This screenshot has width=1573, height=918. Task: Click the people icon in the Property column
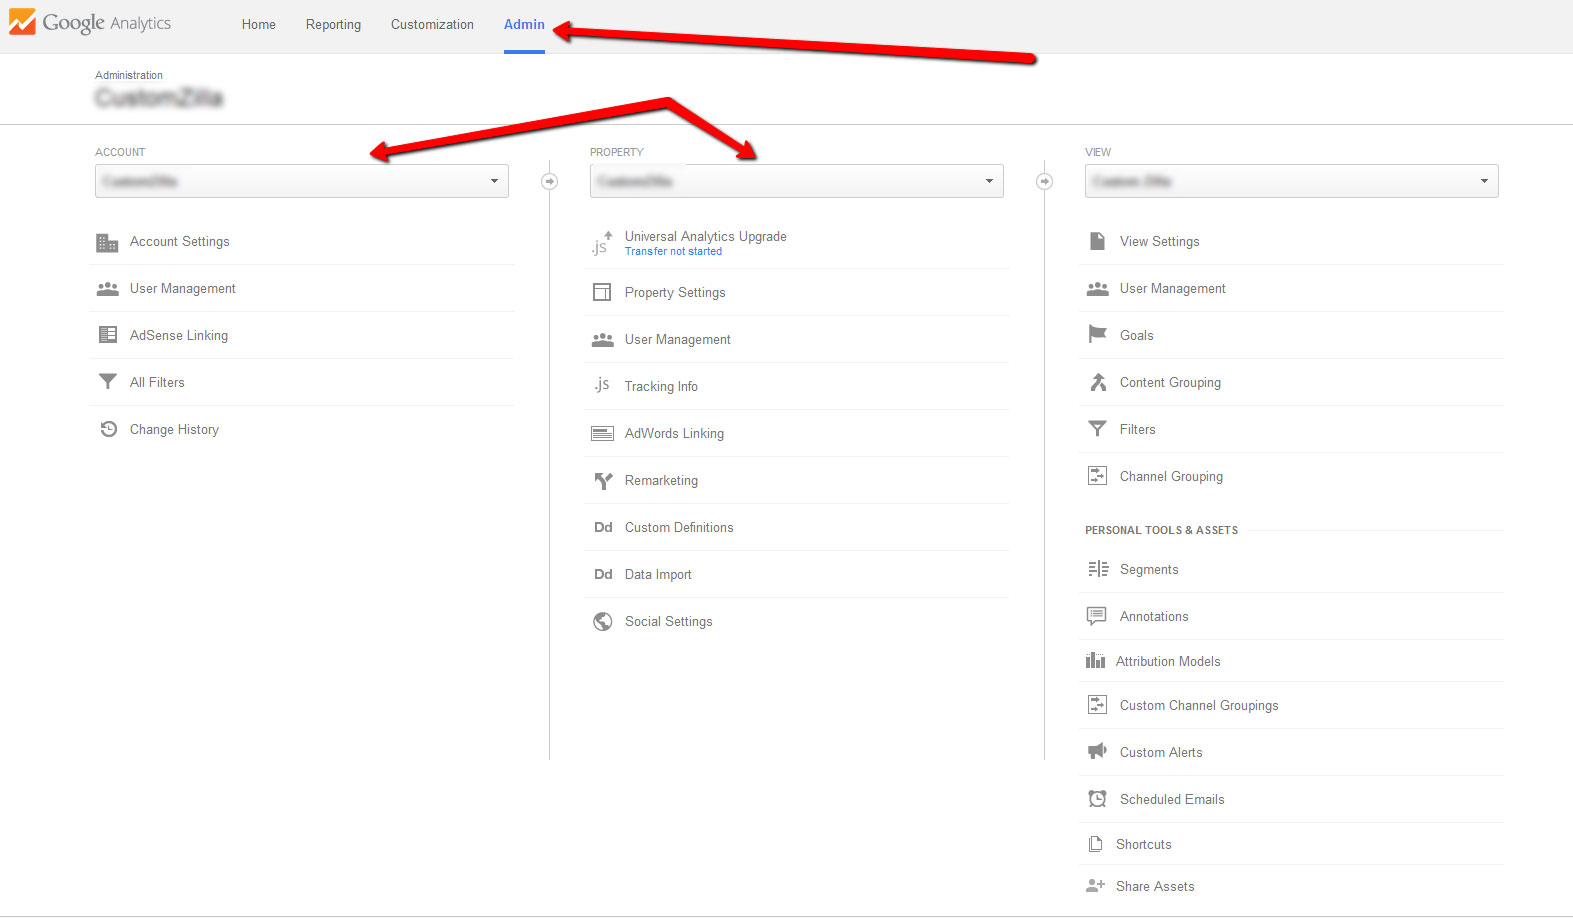pyautogui.click(x=602, y=340)
